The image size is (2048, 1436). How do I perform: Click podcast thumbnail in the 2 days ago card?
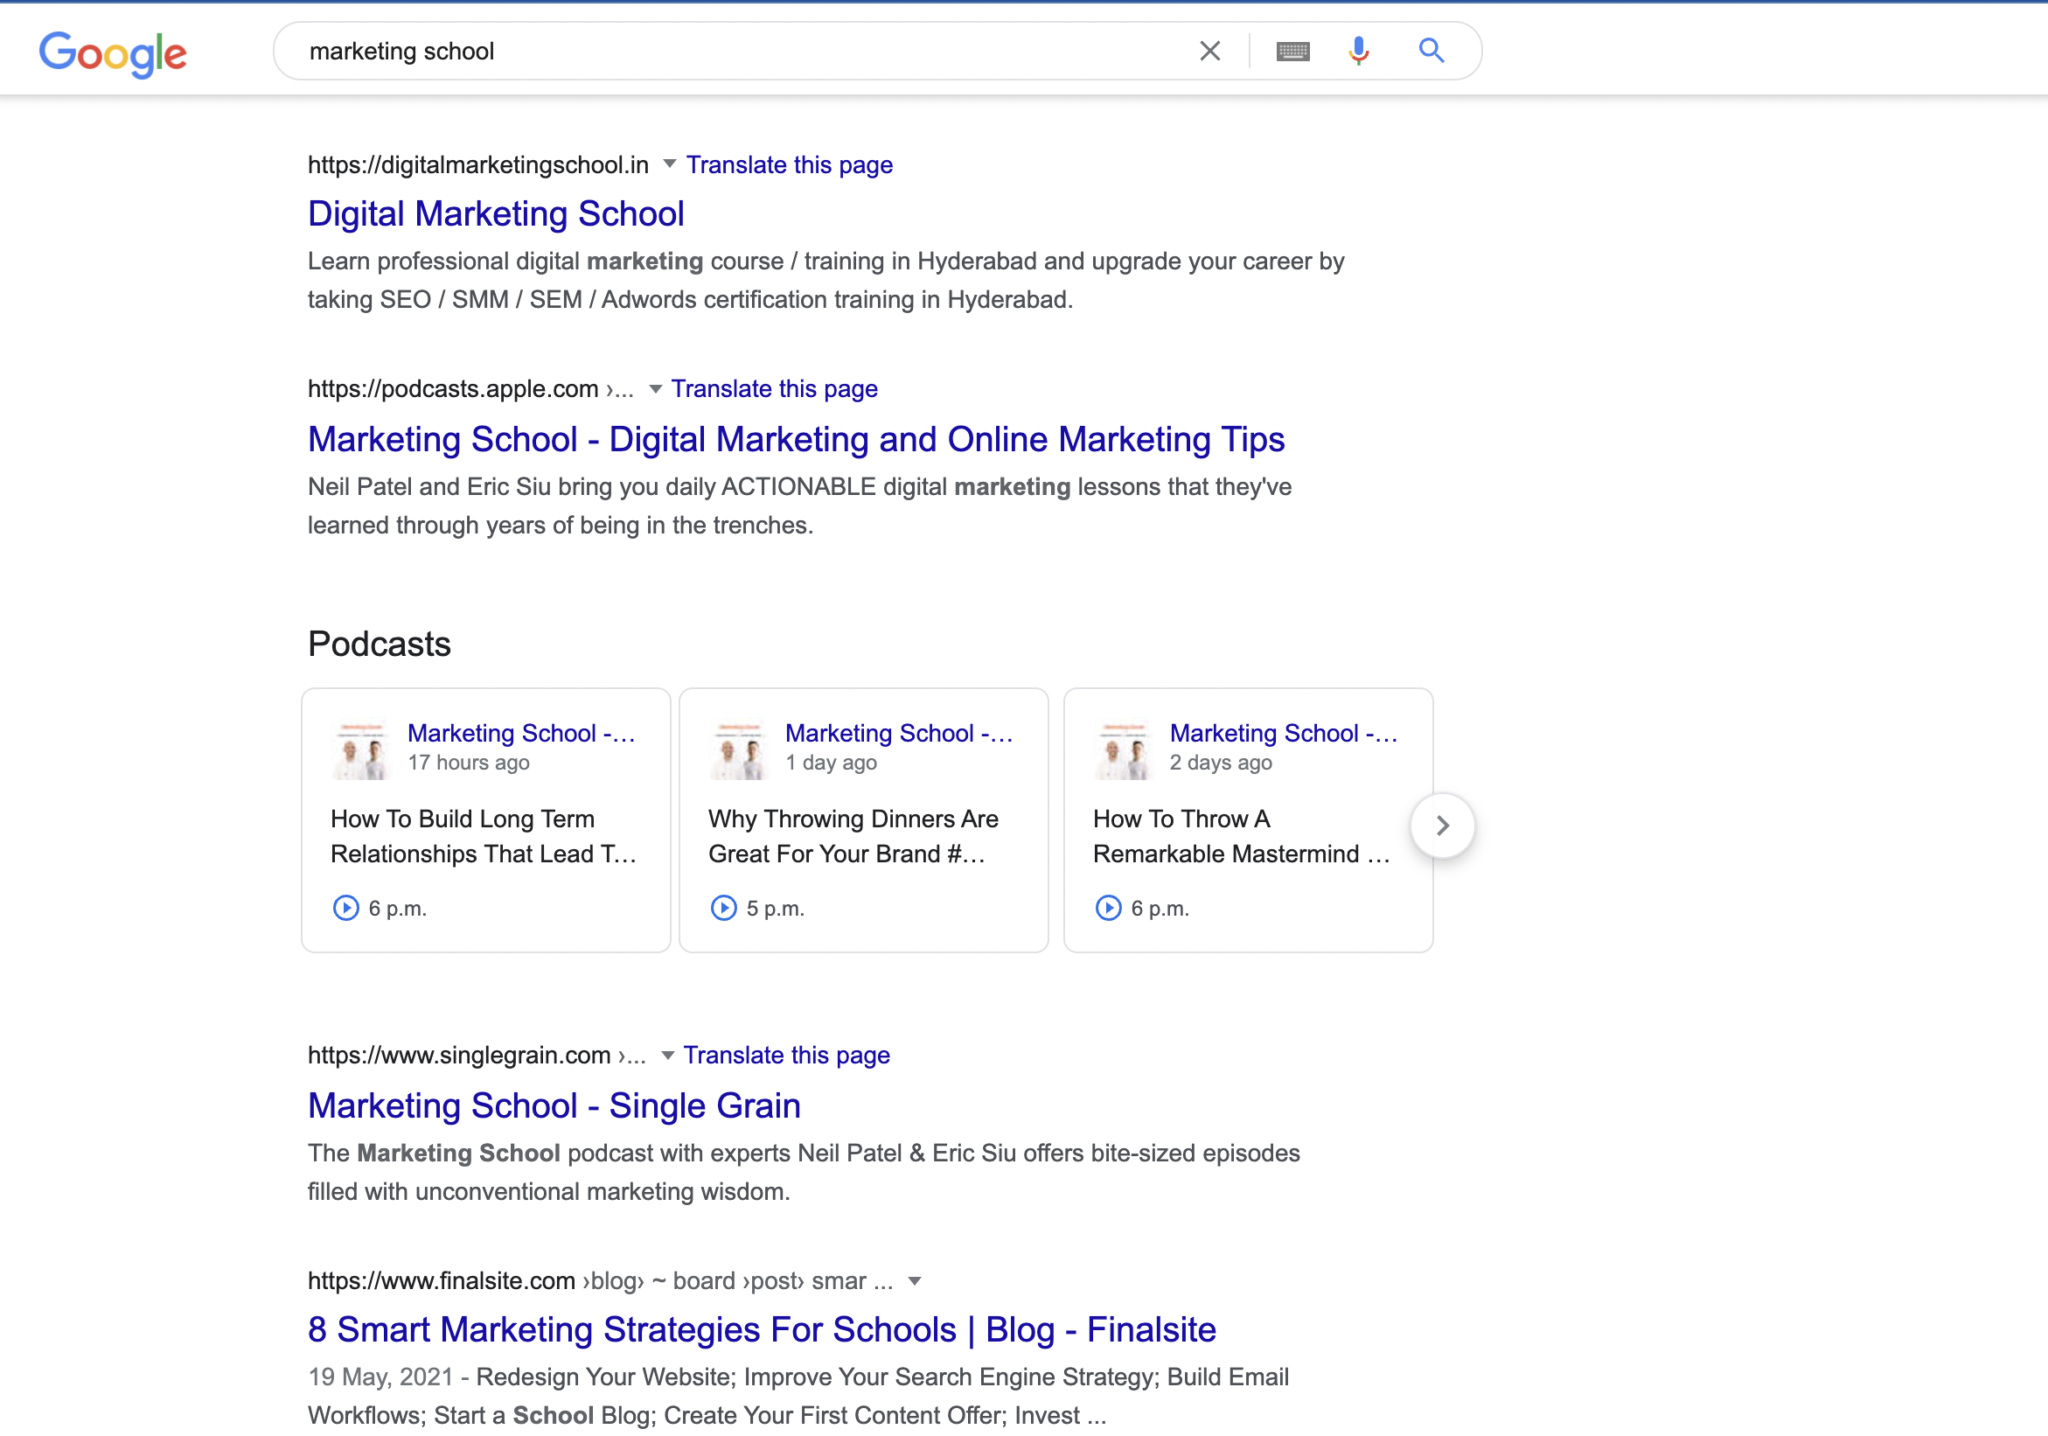[1123, 751]
